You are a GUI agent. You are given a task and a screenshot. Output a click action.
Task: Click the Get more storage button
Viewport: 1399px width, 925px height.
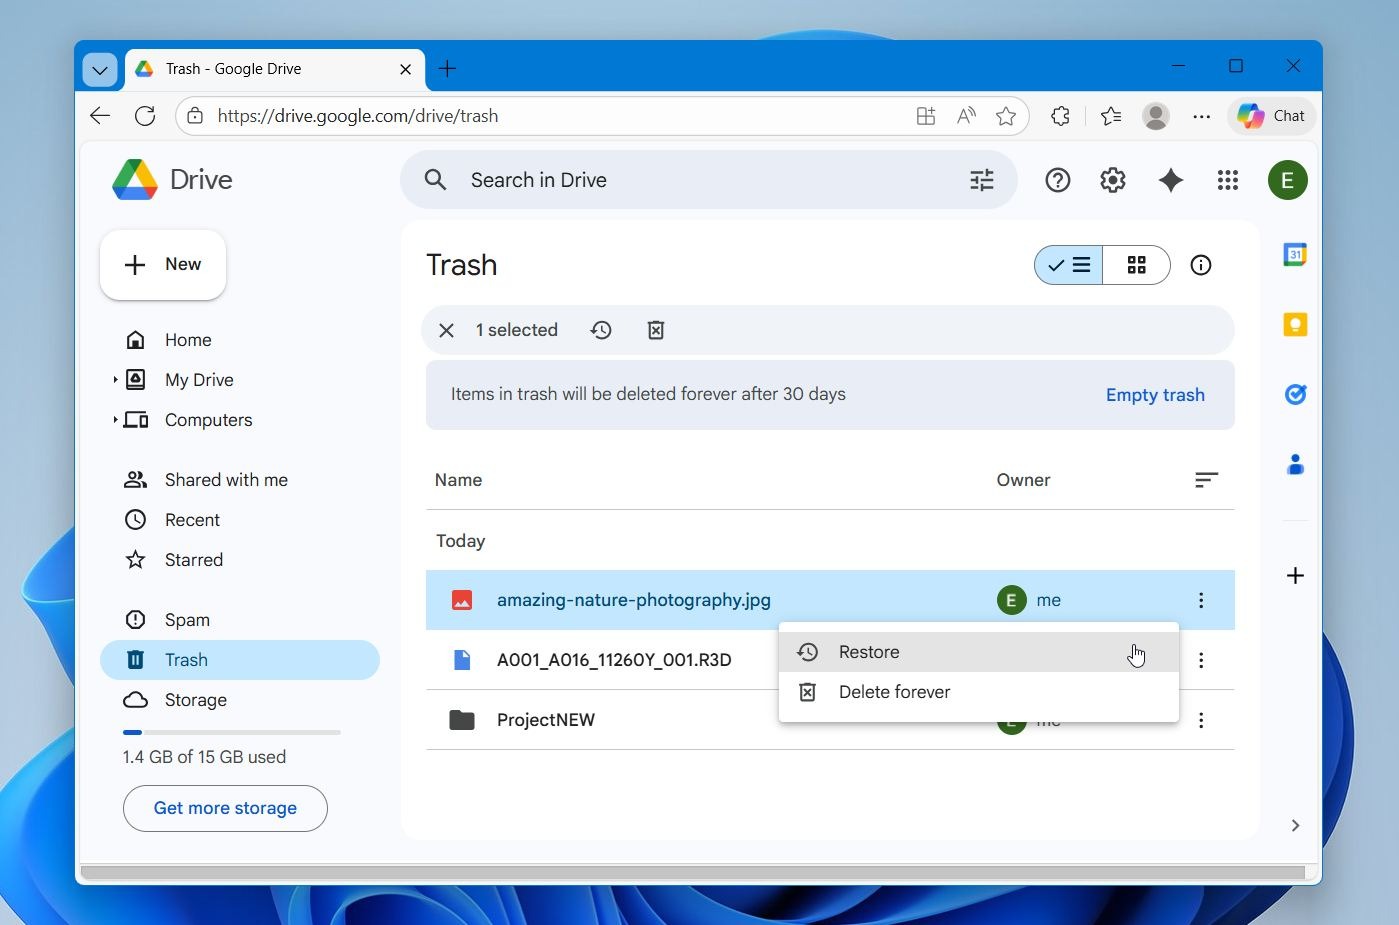point(225,808)
